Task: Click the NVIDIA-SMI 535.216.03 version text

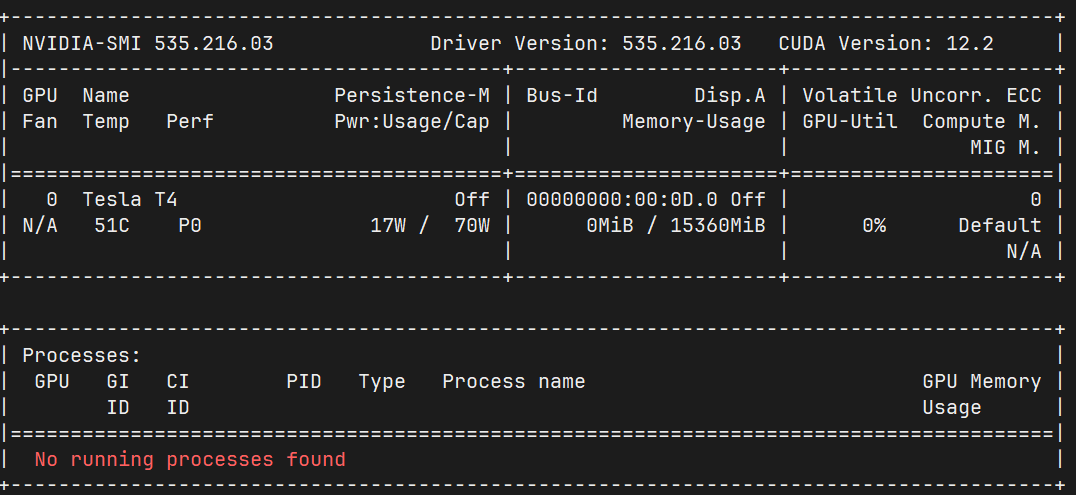Action: 148,44
